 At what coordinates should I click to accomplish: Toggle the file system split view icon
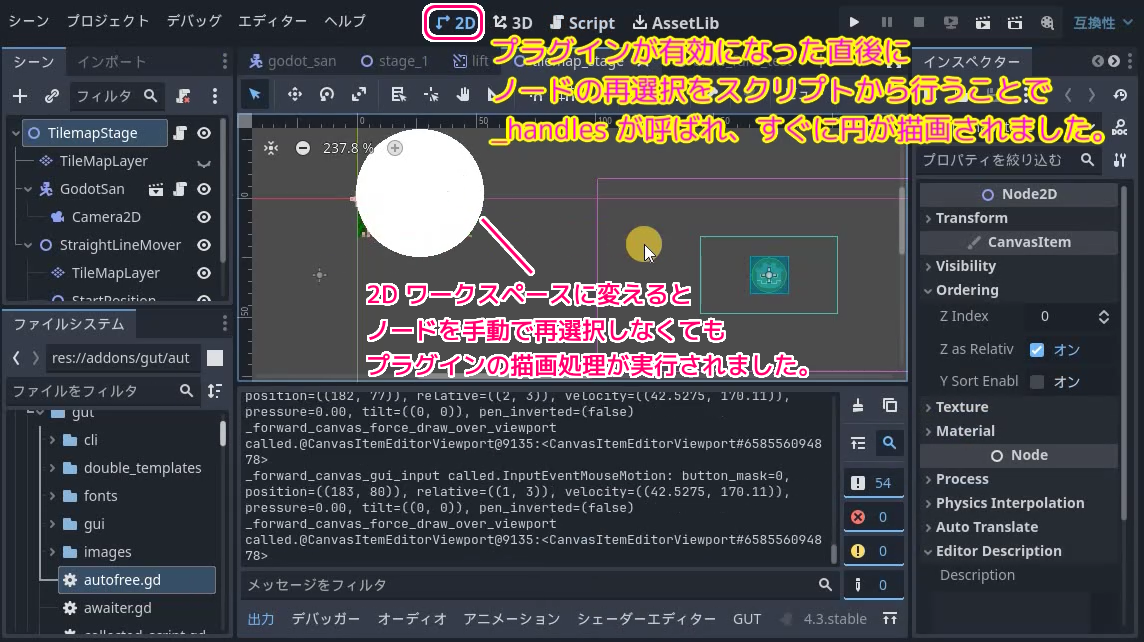click(x=214, y=357)
